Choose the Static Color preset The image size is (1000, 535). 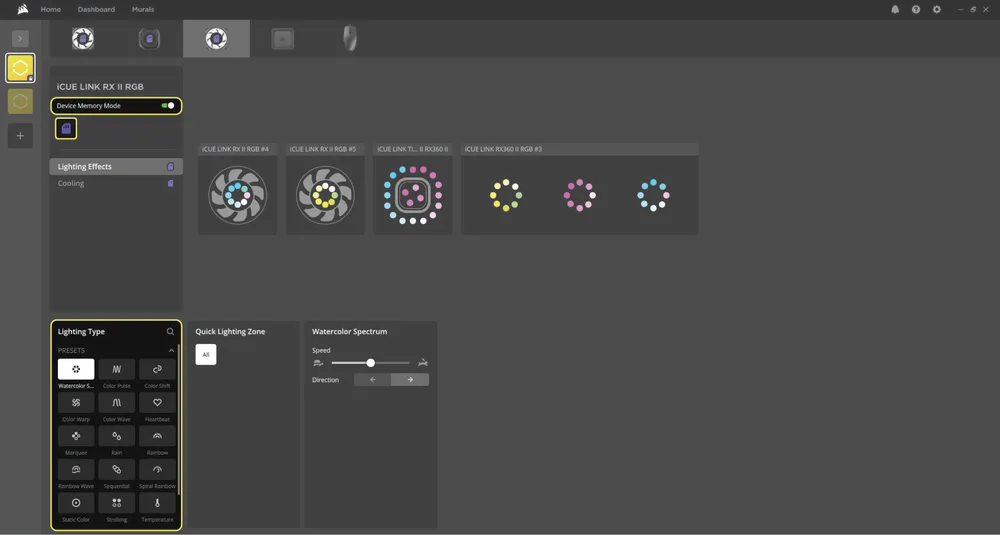(76, 503)
